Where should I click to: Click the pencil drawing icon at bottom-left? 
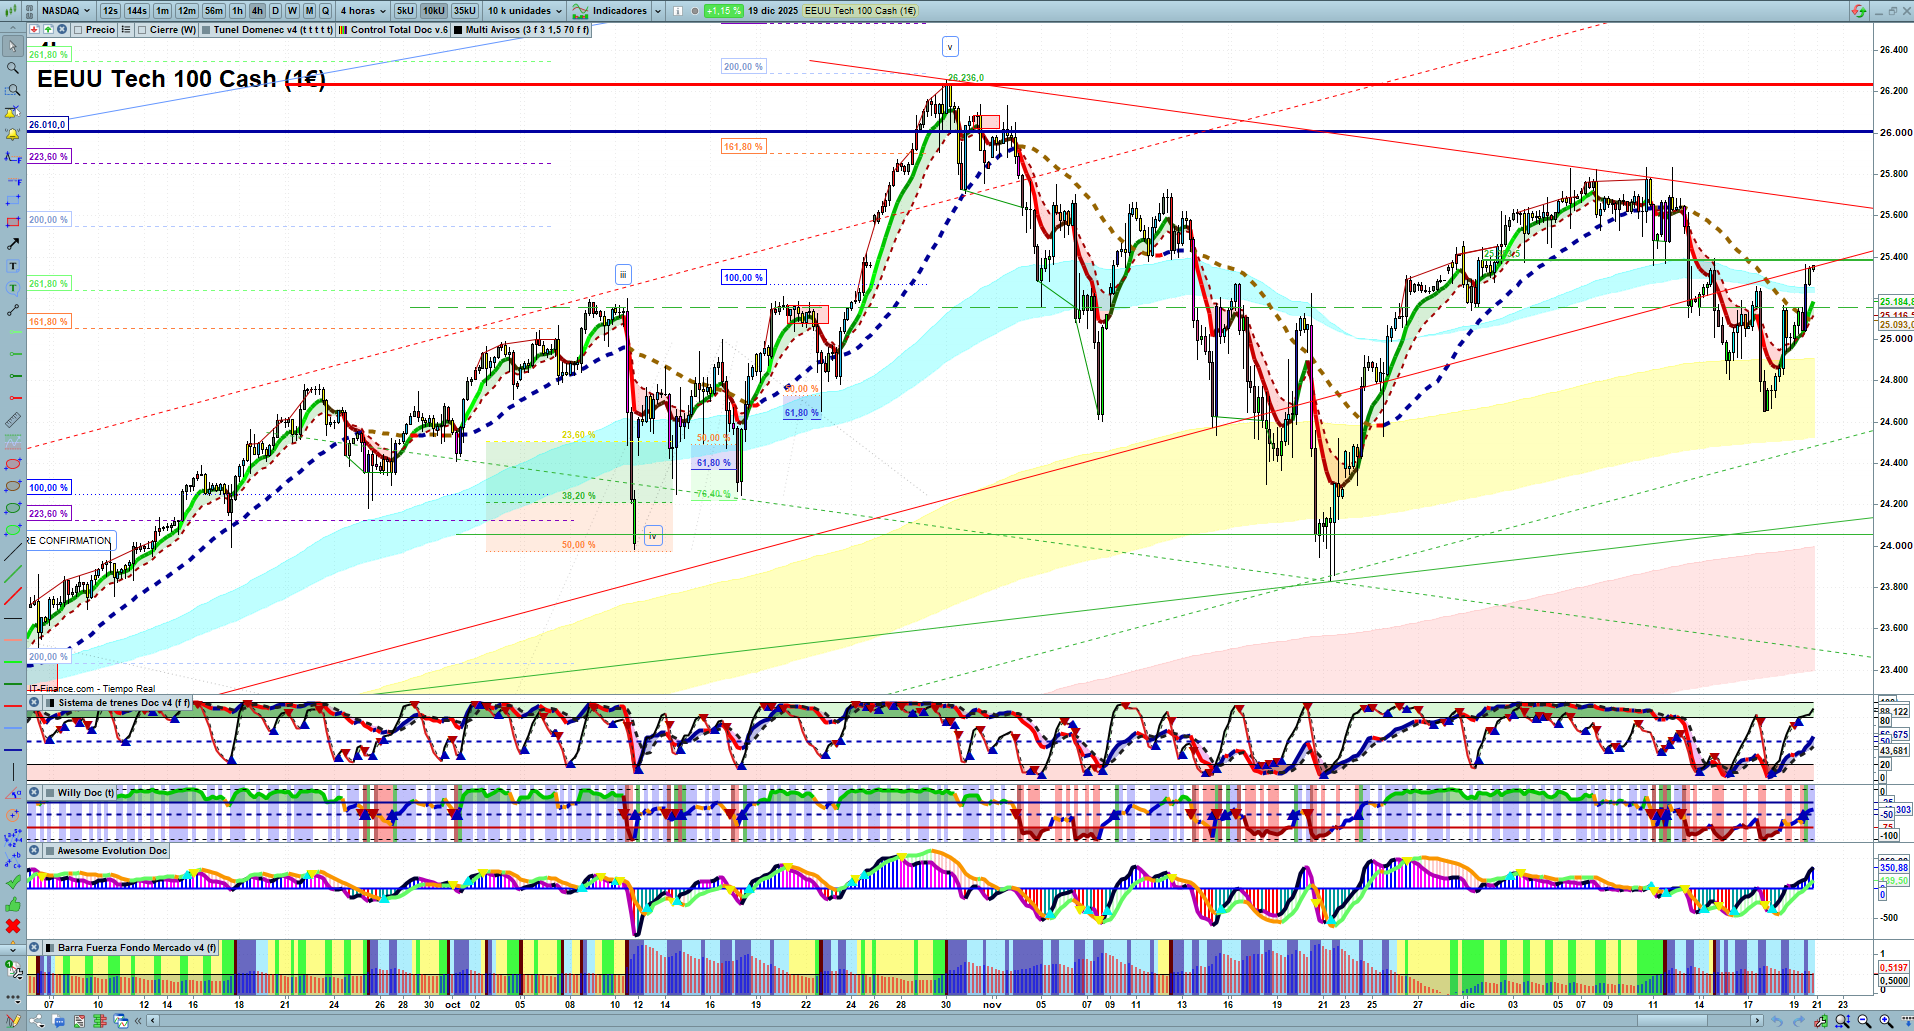click(14, 1021)
